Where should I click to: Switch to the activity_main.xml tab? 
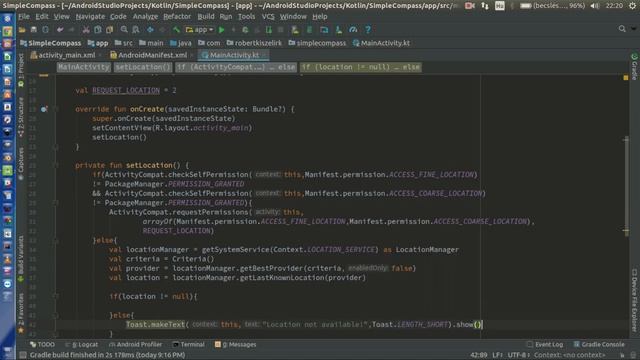click(66, 55)
